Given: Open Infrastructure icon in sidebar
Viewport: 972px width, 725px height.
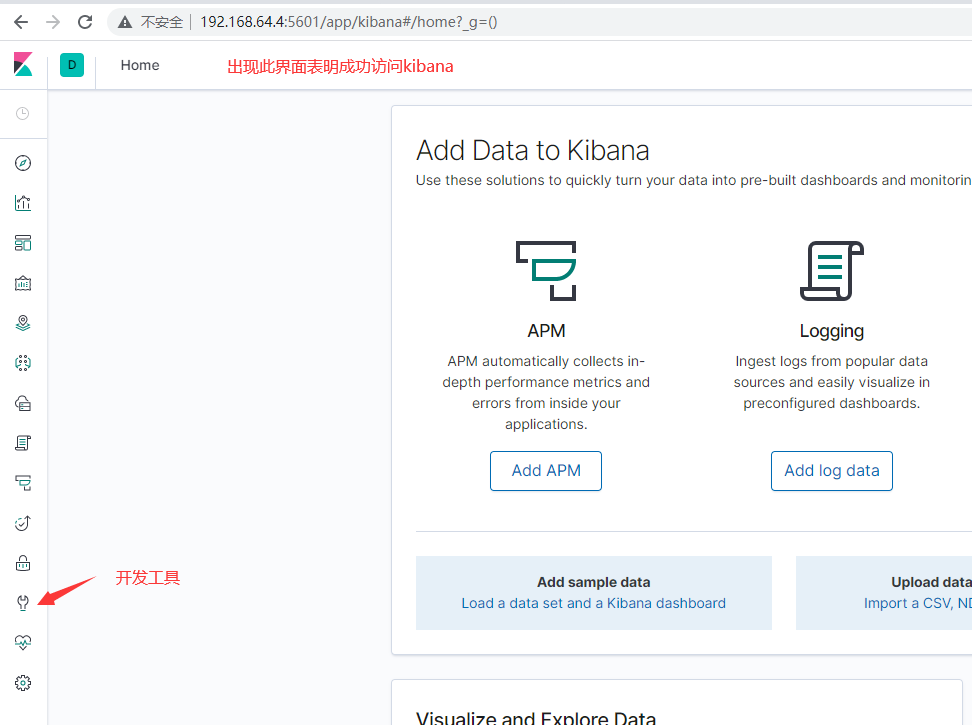Looking at the screenshot, I should tap(23, 403).
